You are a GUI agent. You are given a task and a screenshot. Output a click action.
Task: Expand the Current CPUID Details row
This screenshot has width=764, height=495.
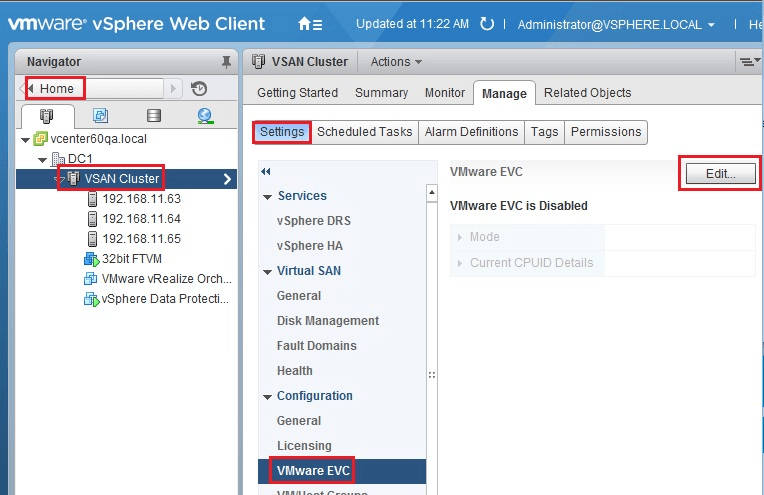pyautogui.click(x=459, y=263)
